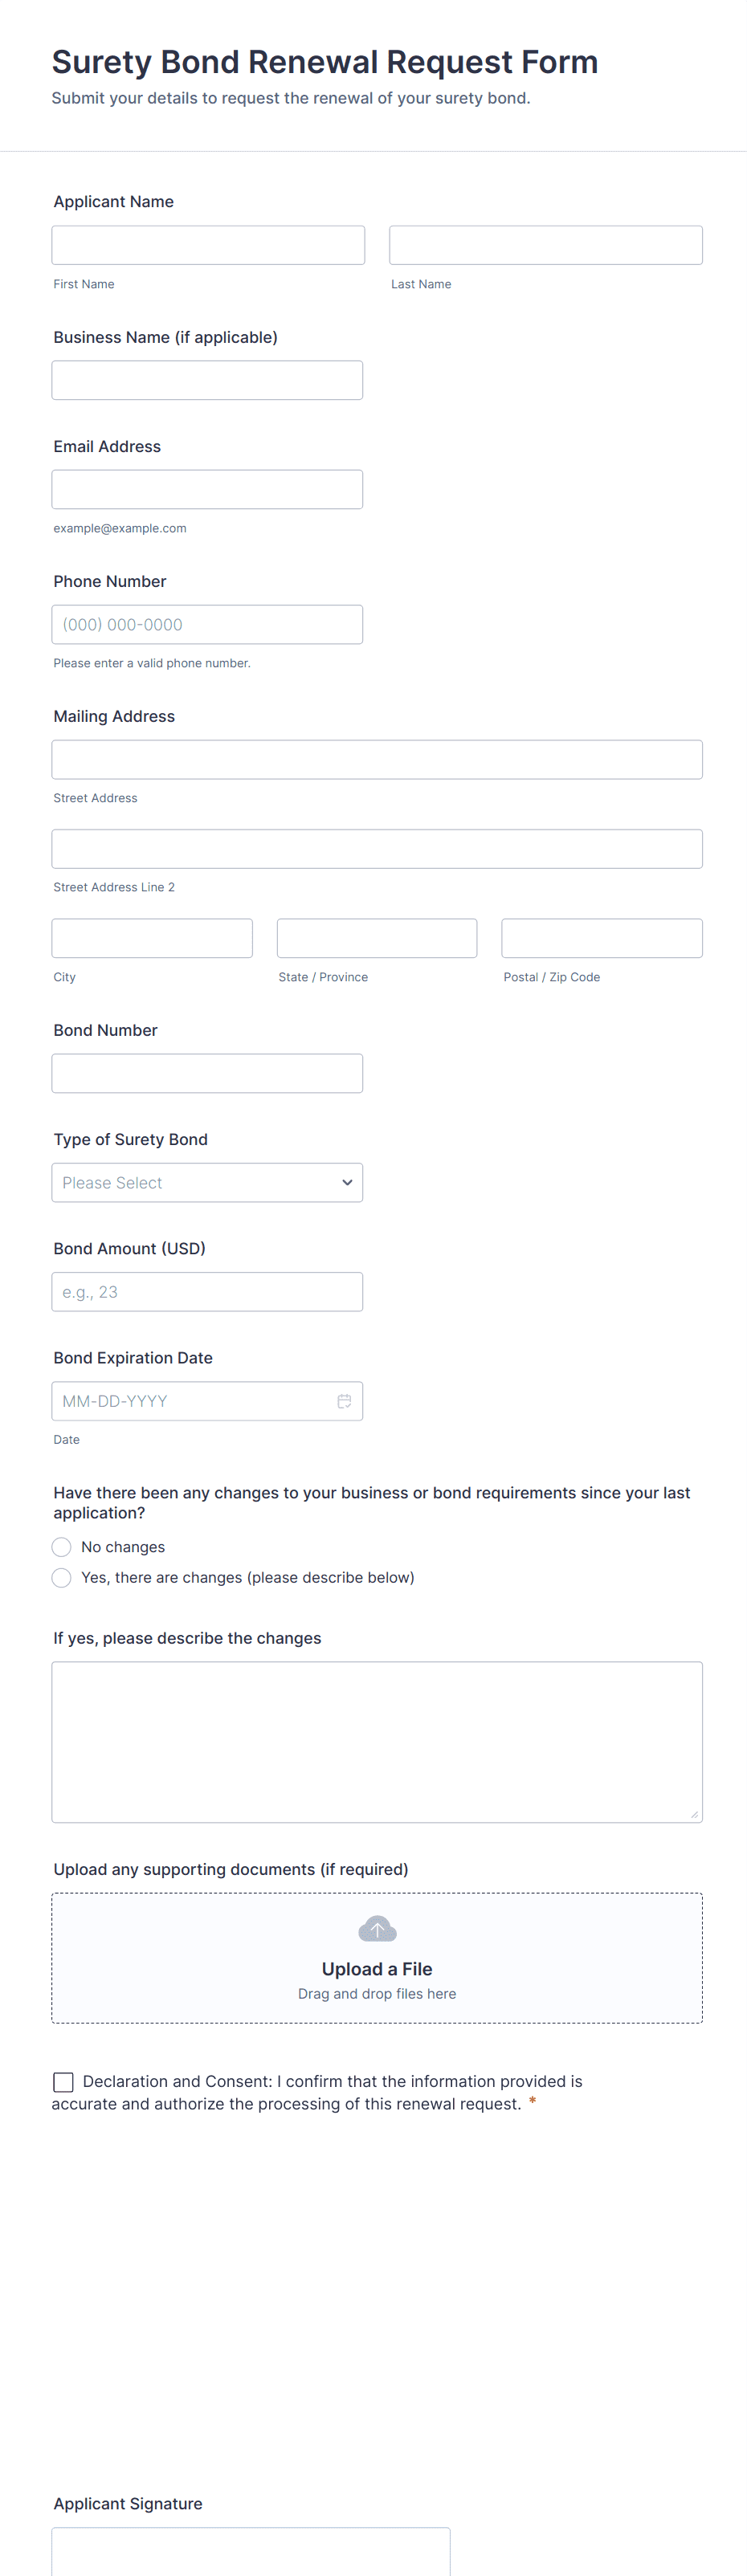Click the cloud upload icon
The width and height of the screenshot is (747, 2576).
pyautogui.click(x=377, y=1929)
